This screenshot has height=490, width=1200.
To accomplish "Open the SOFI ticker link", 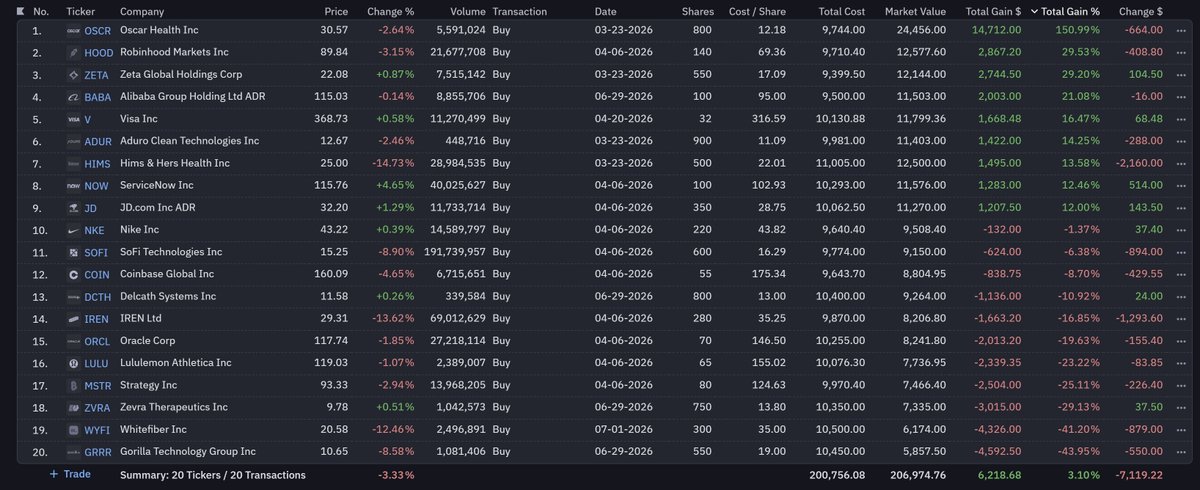I will coord(97,252).
